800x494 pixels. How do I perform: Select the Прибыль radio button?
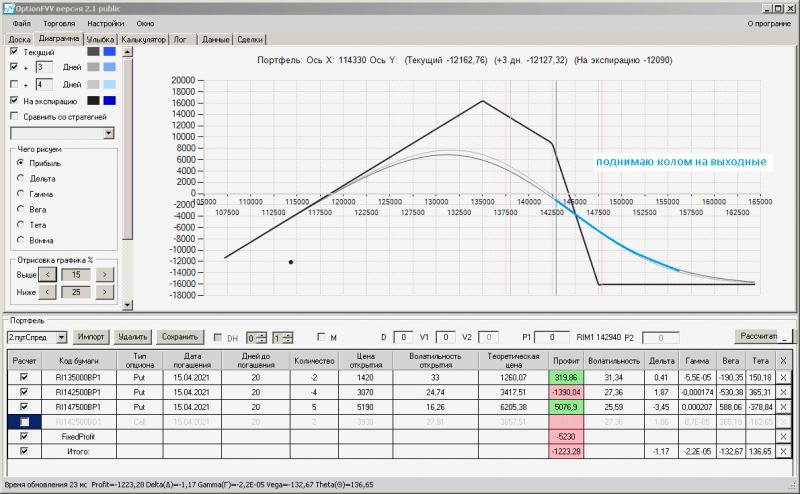pos(20,163)
